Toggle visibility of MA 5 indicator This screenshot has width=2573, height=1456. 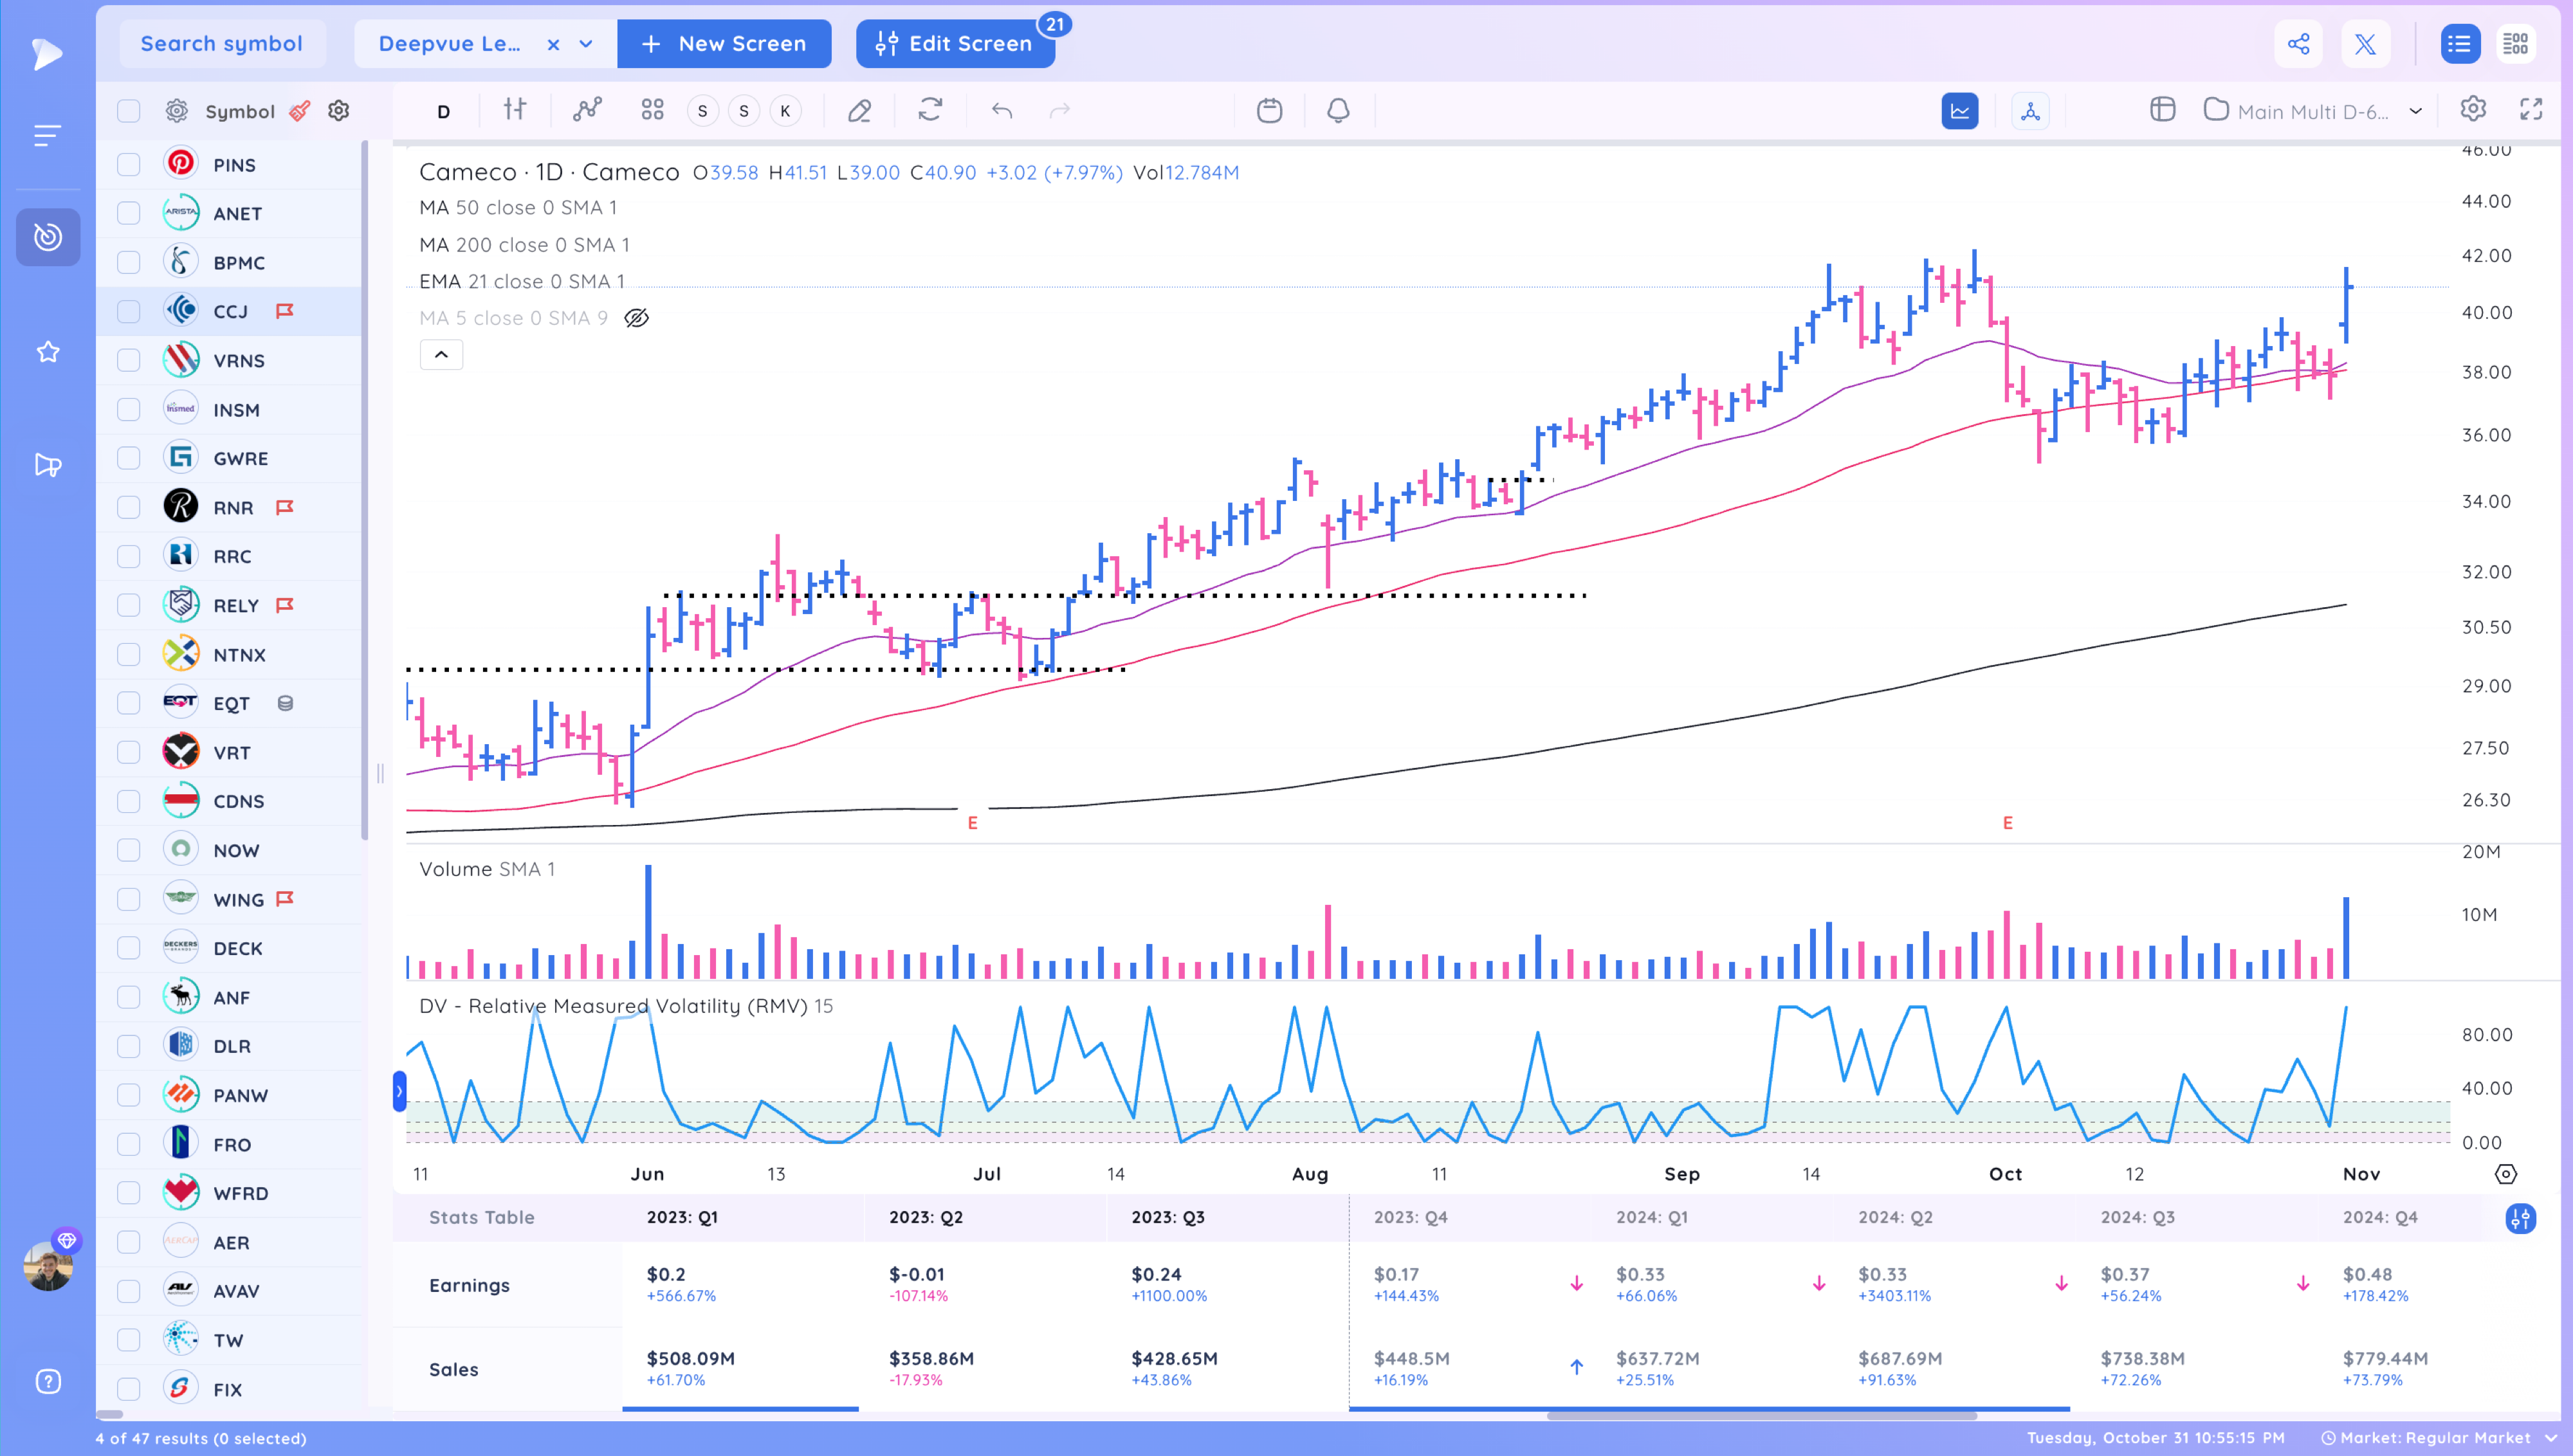636,318
